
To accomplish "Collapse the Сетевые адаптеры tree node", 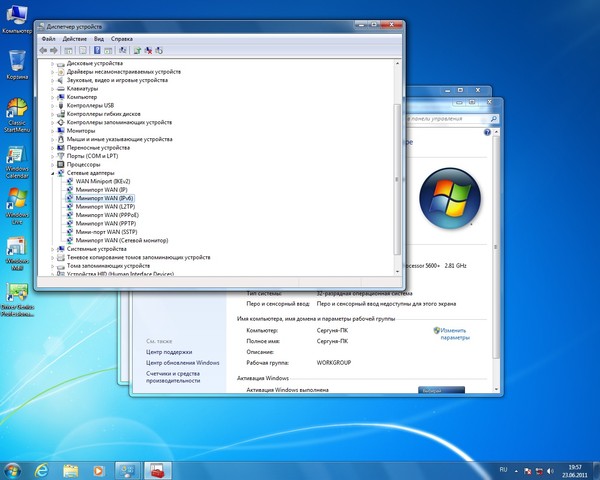I will click(53, 173).
